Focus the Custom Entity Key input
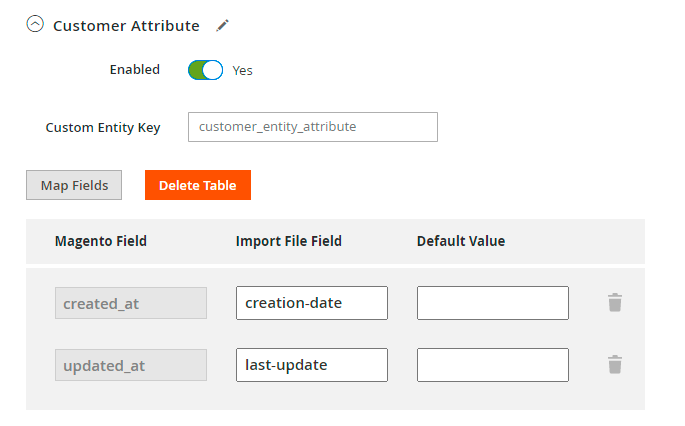The image size is (685, 426). click(313, 127)
